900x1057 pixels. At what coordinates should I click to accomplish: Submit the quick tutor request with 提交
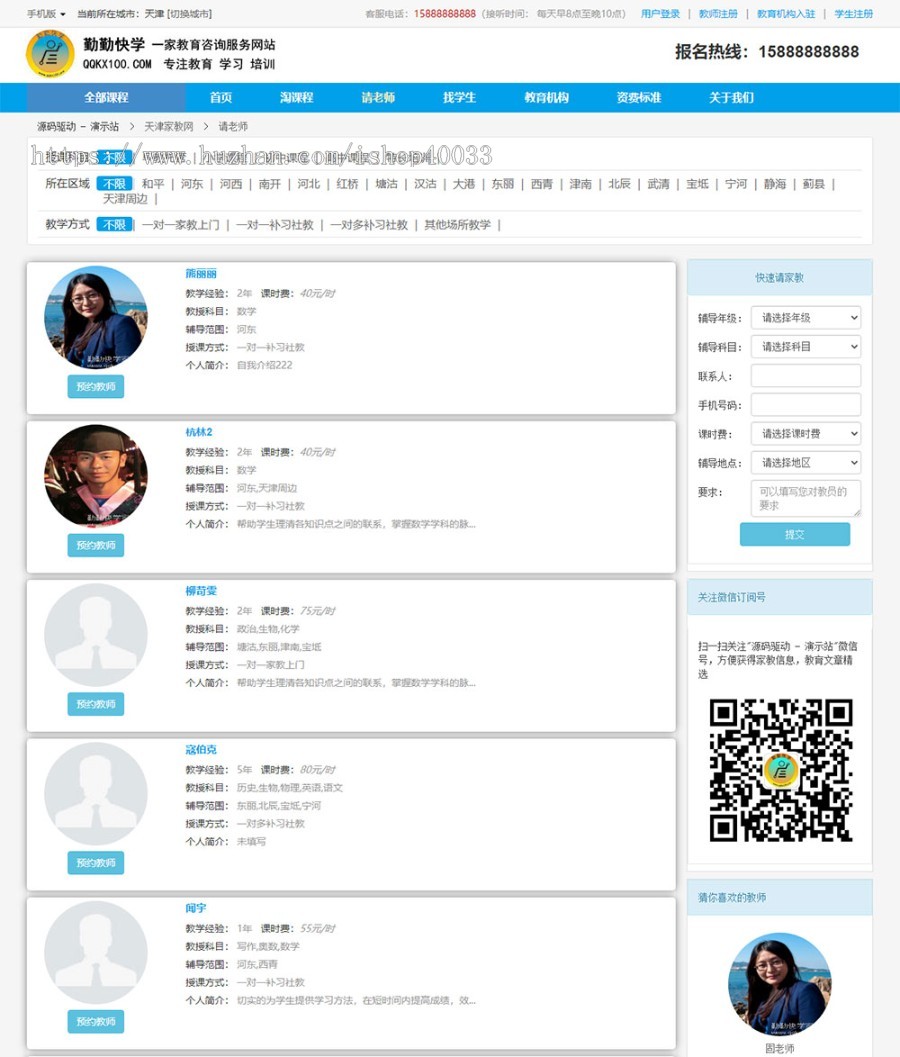click(795, 535)
